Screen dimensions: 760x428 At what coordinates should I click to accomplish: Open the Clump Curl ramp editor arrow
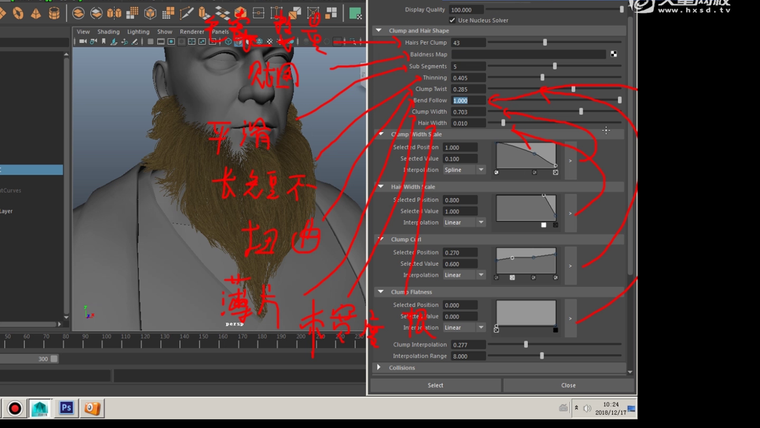tap(570, 265)
